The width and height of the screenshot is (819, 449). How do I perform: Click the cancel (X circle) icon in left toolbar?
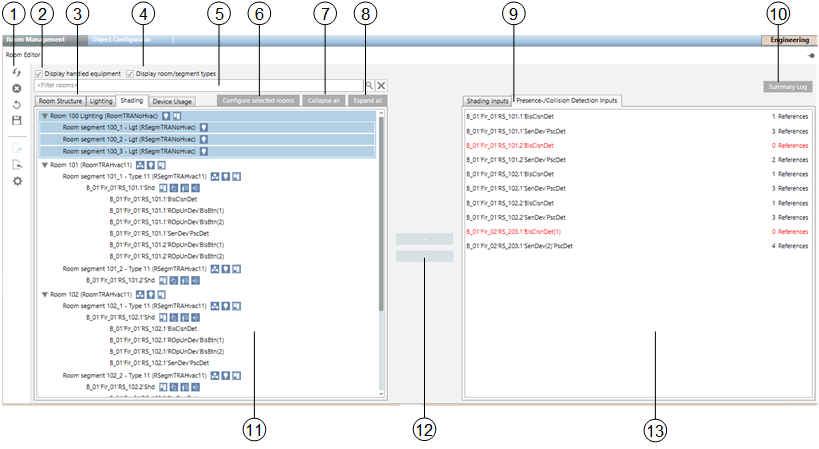point(16,89)
